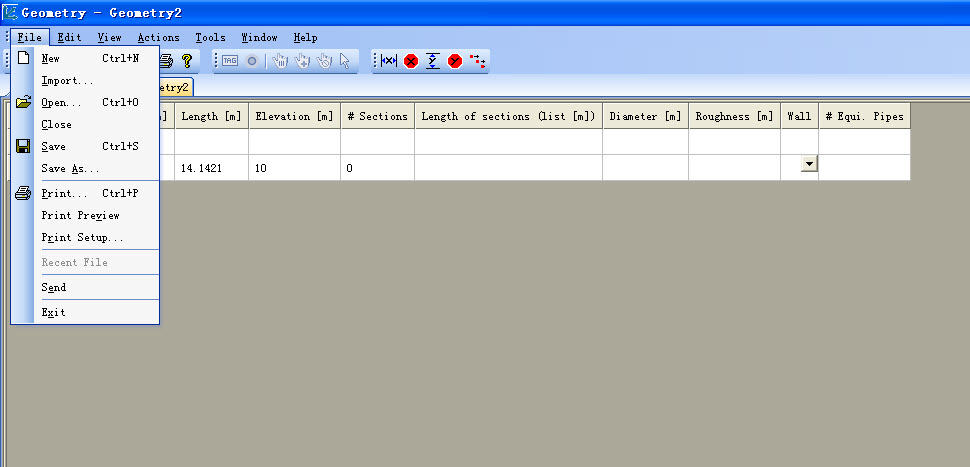970x467 pixels.
Task: Click the # Sections column header
Action: point(377,116)
